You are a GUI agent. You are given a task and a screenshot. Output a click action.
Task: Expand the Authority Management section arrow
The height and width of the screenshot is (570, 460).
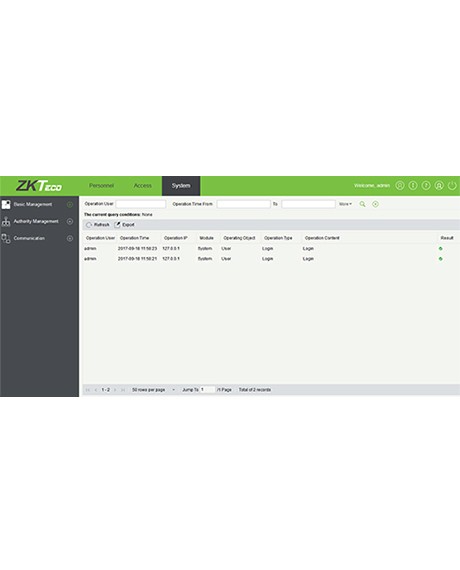pyautogui.click(x=70, y=221)
